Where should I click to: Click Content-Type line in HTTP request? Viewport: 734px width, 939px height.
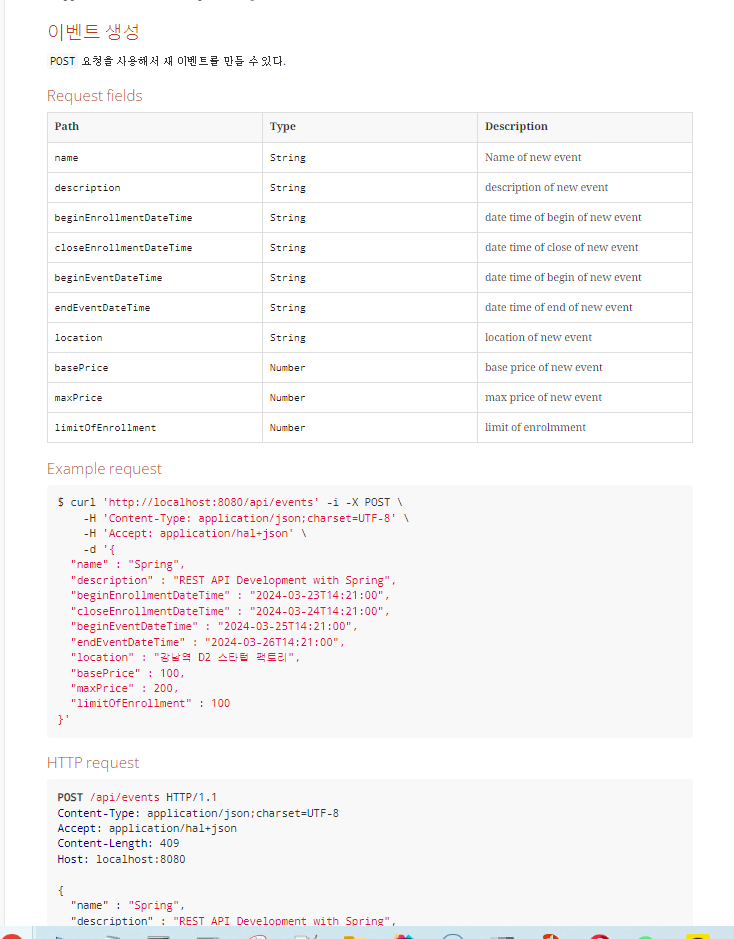(198, 813)
